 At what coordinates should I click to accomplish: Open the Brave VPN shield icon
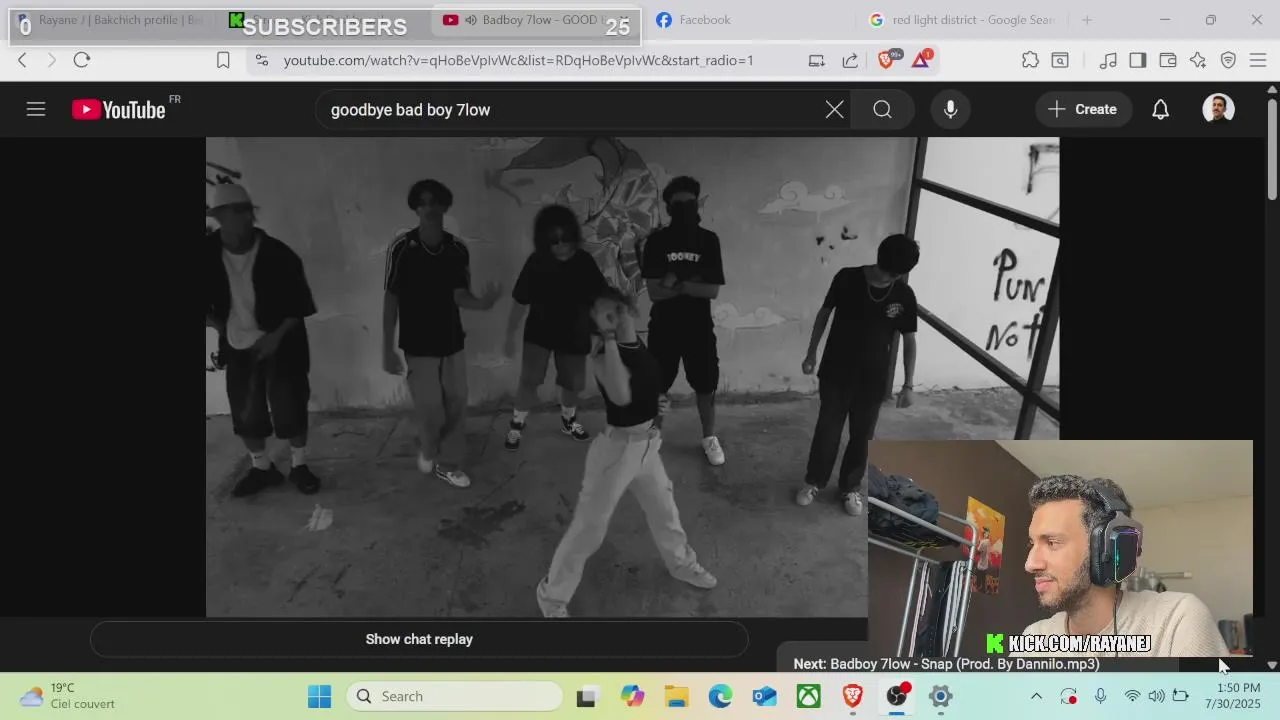click(1228, 60)
